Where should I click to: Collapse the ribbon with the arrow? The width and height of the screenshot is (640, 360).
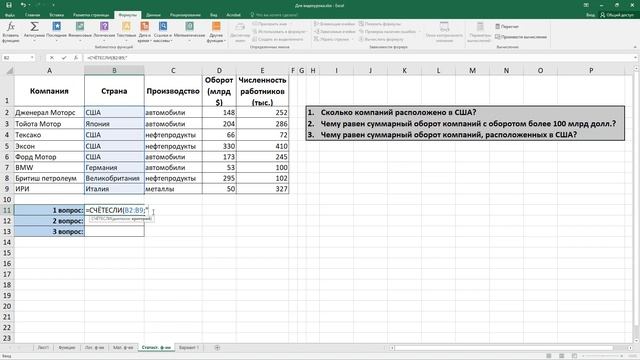[x=635, y=47]
